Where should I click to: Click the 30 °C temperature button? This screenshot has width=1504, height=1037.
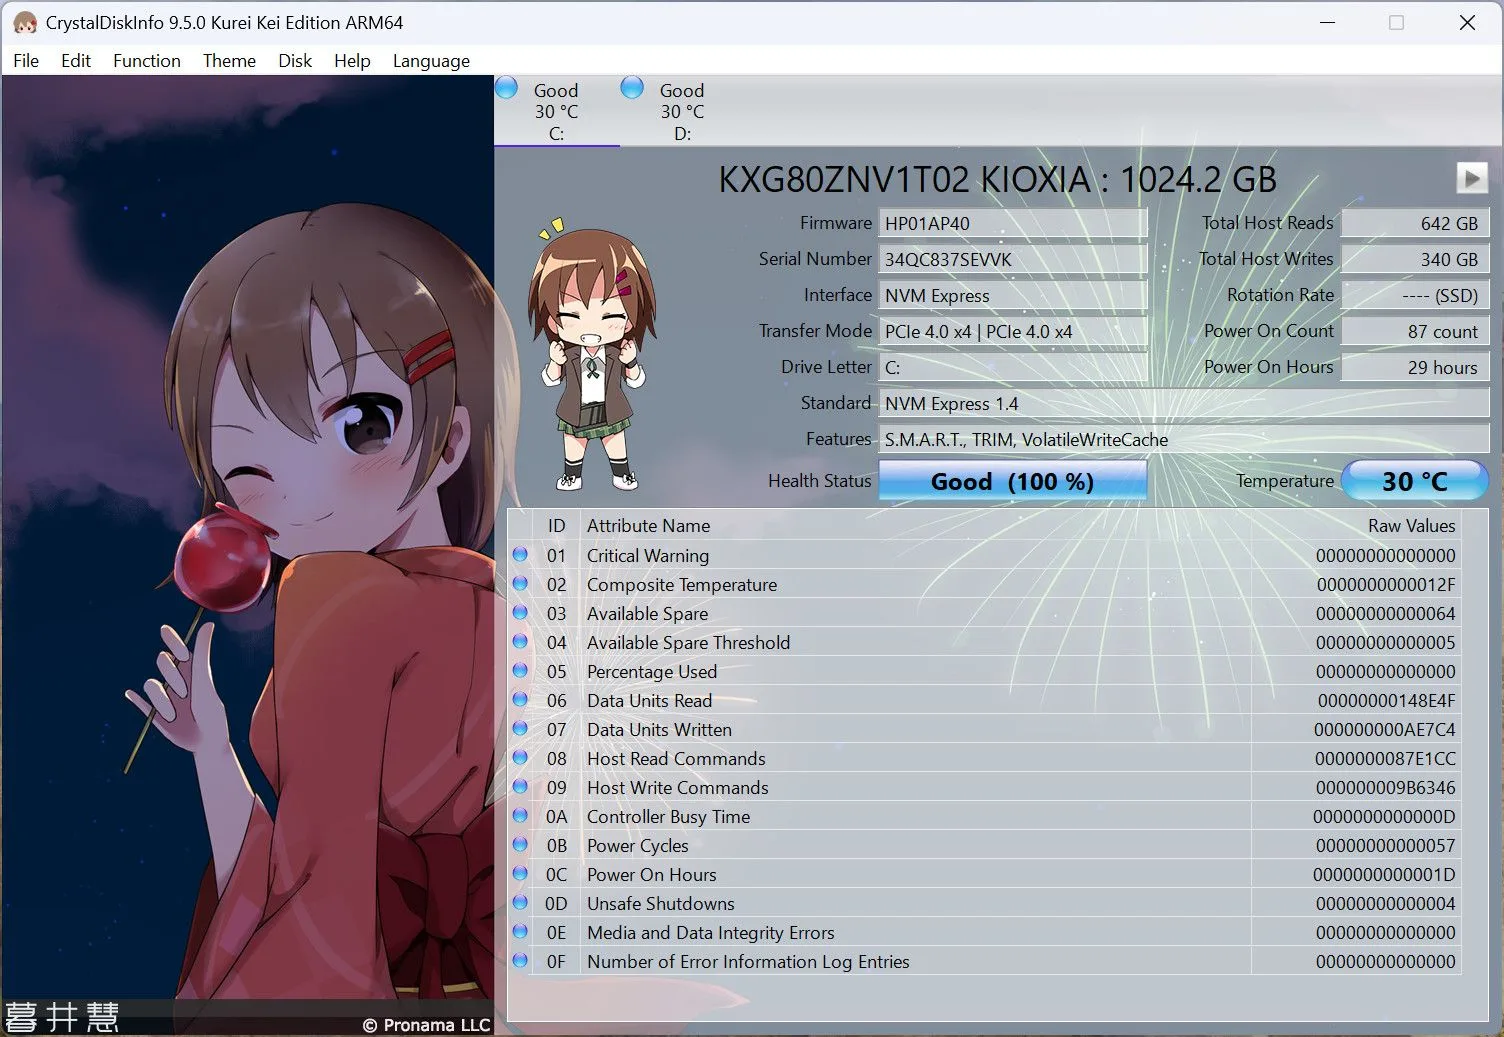click(1414, 481)
